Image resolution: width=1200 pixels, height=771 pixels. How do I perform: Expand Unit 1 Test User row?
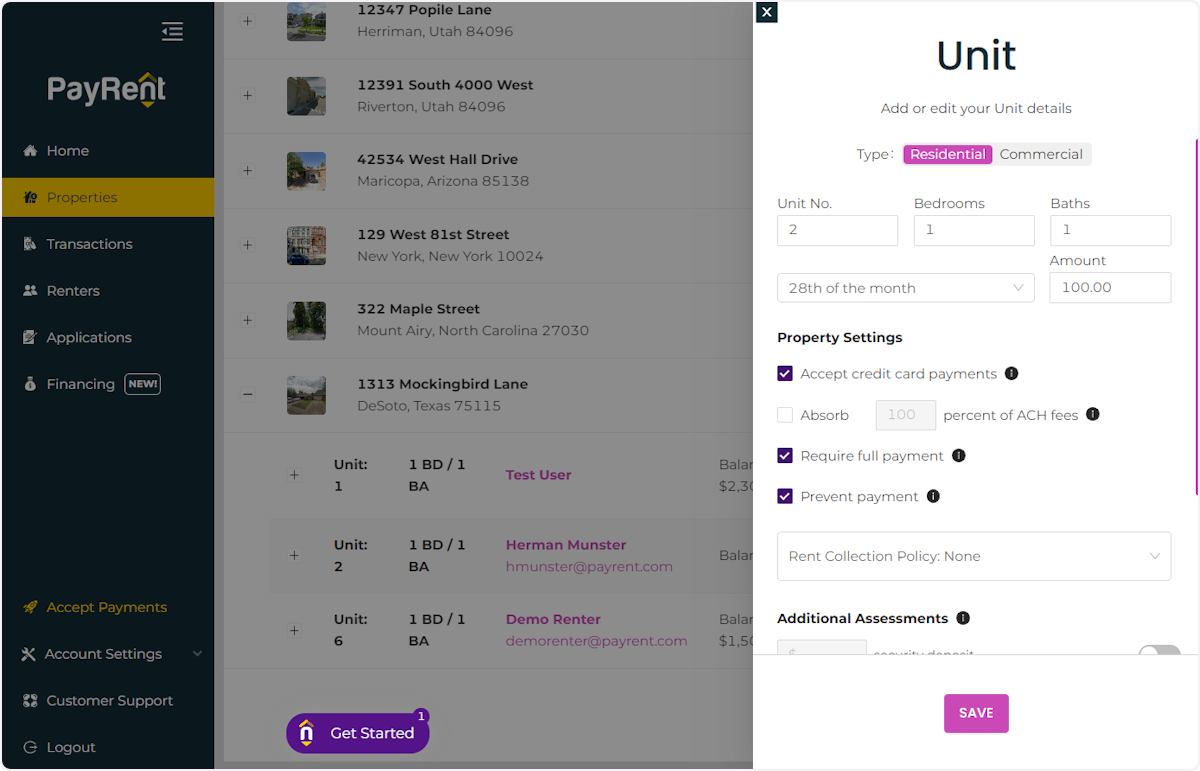[294, 475]
